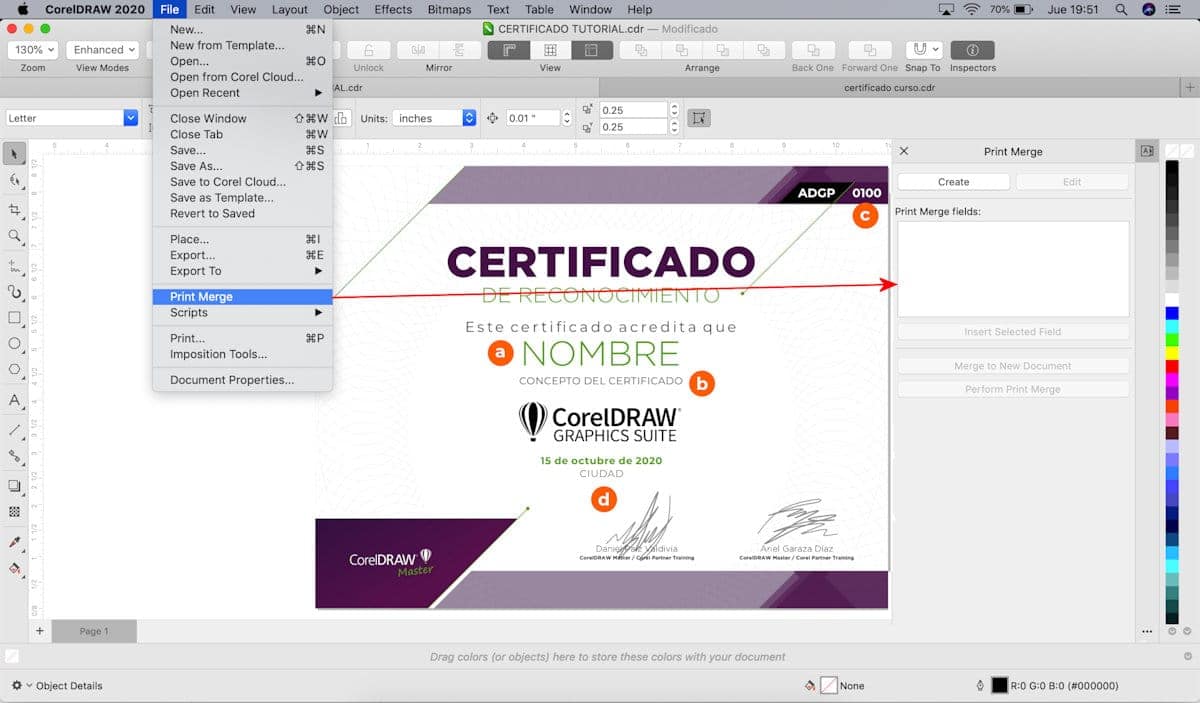Image resolution: width=1200 pixels, height=703 pixels.
Task: Select the Color Eyedropper tool
Action: point(14,541)
